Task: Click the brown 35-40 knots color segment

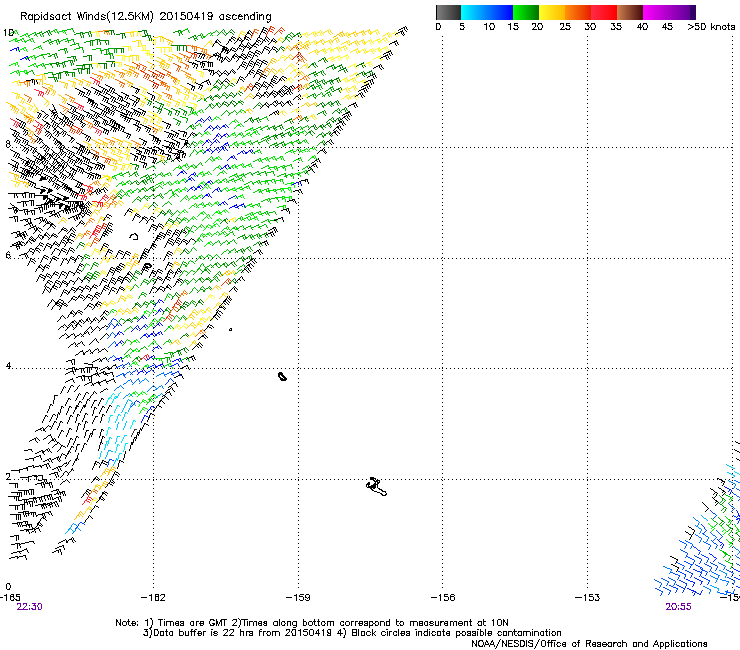Action: (630, 12)
